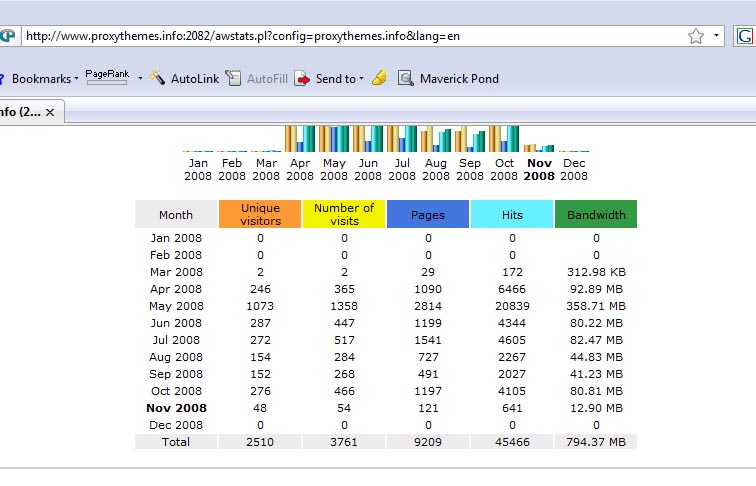The image size is (756, 486).
Task: Close the current browser tab
Action: (x=49, y=113)
